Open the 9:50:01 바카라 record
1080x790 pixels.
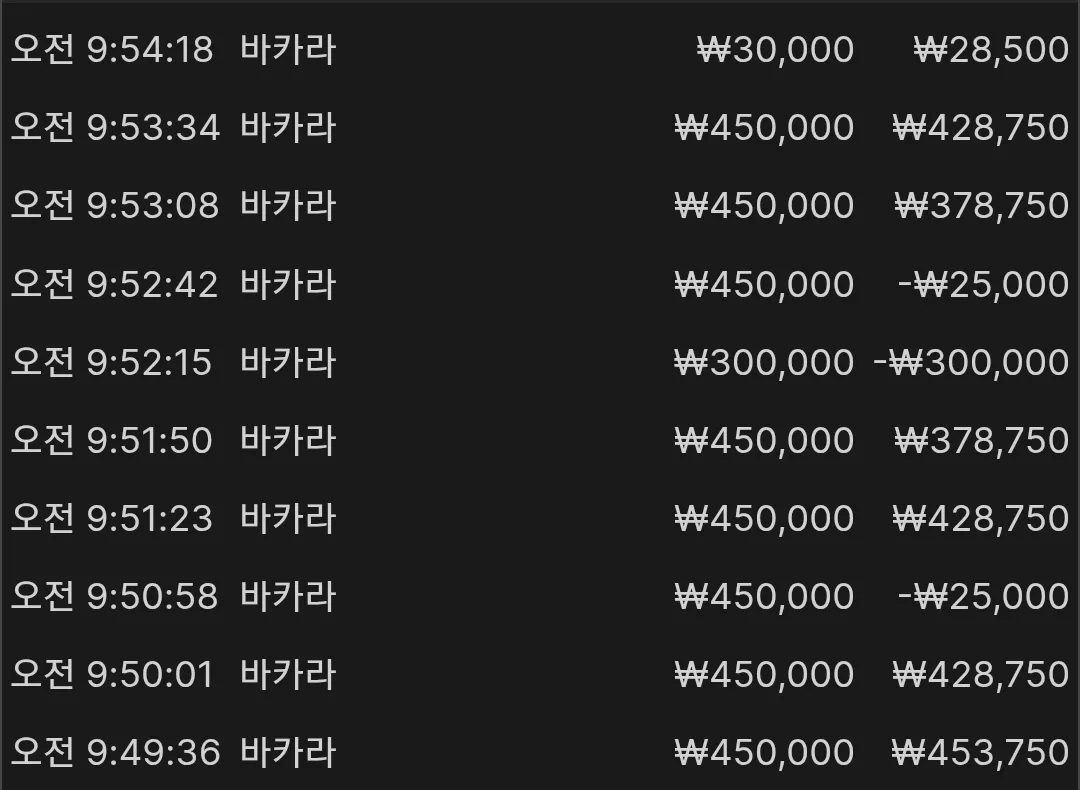[540, 674]
